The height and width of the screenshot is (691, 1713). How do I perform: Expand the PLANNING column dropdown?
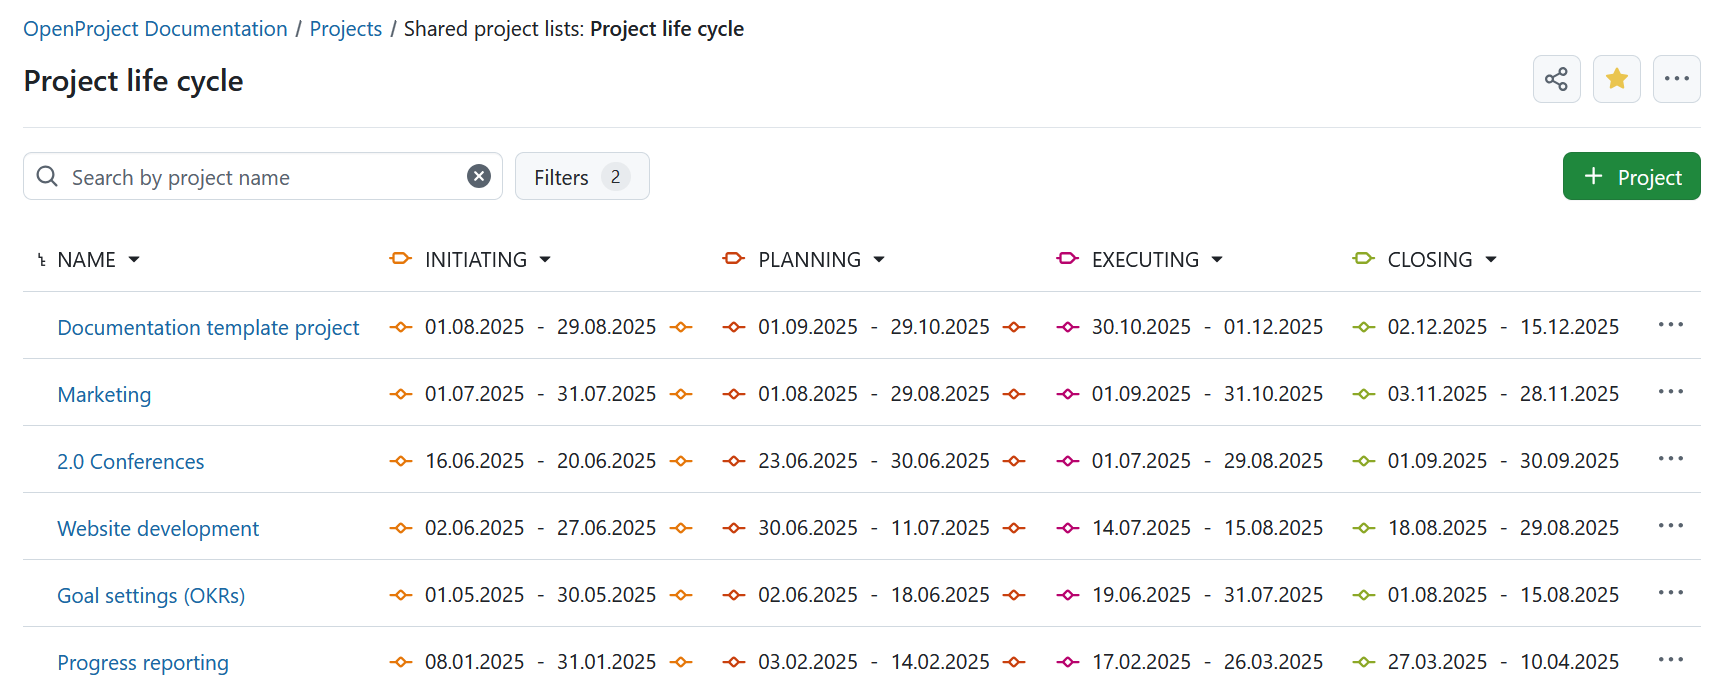(x=879, y=260)
